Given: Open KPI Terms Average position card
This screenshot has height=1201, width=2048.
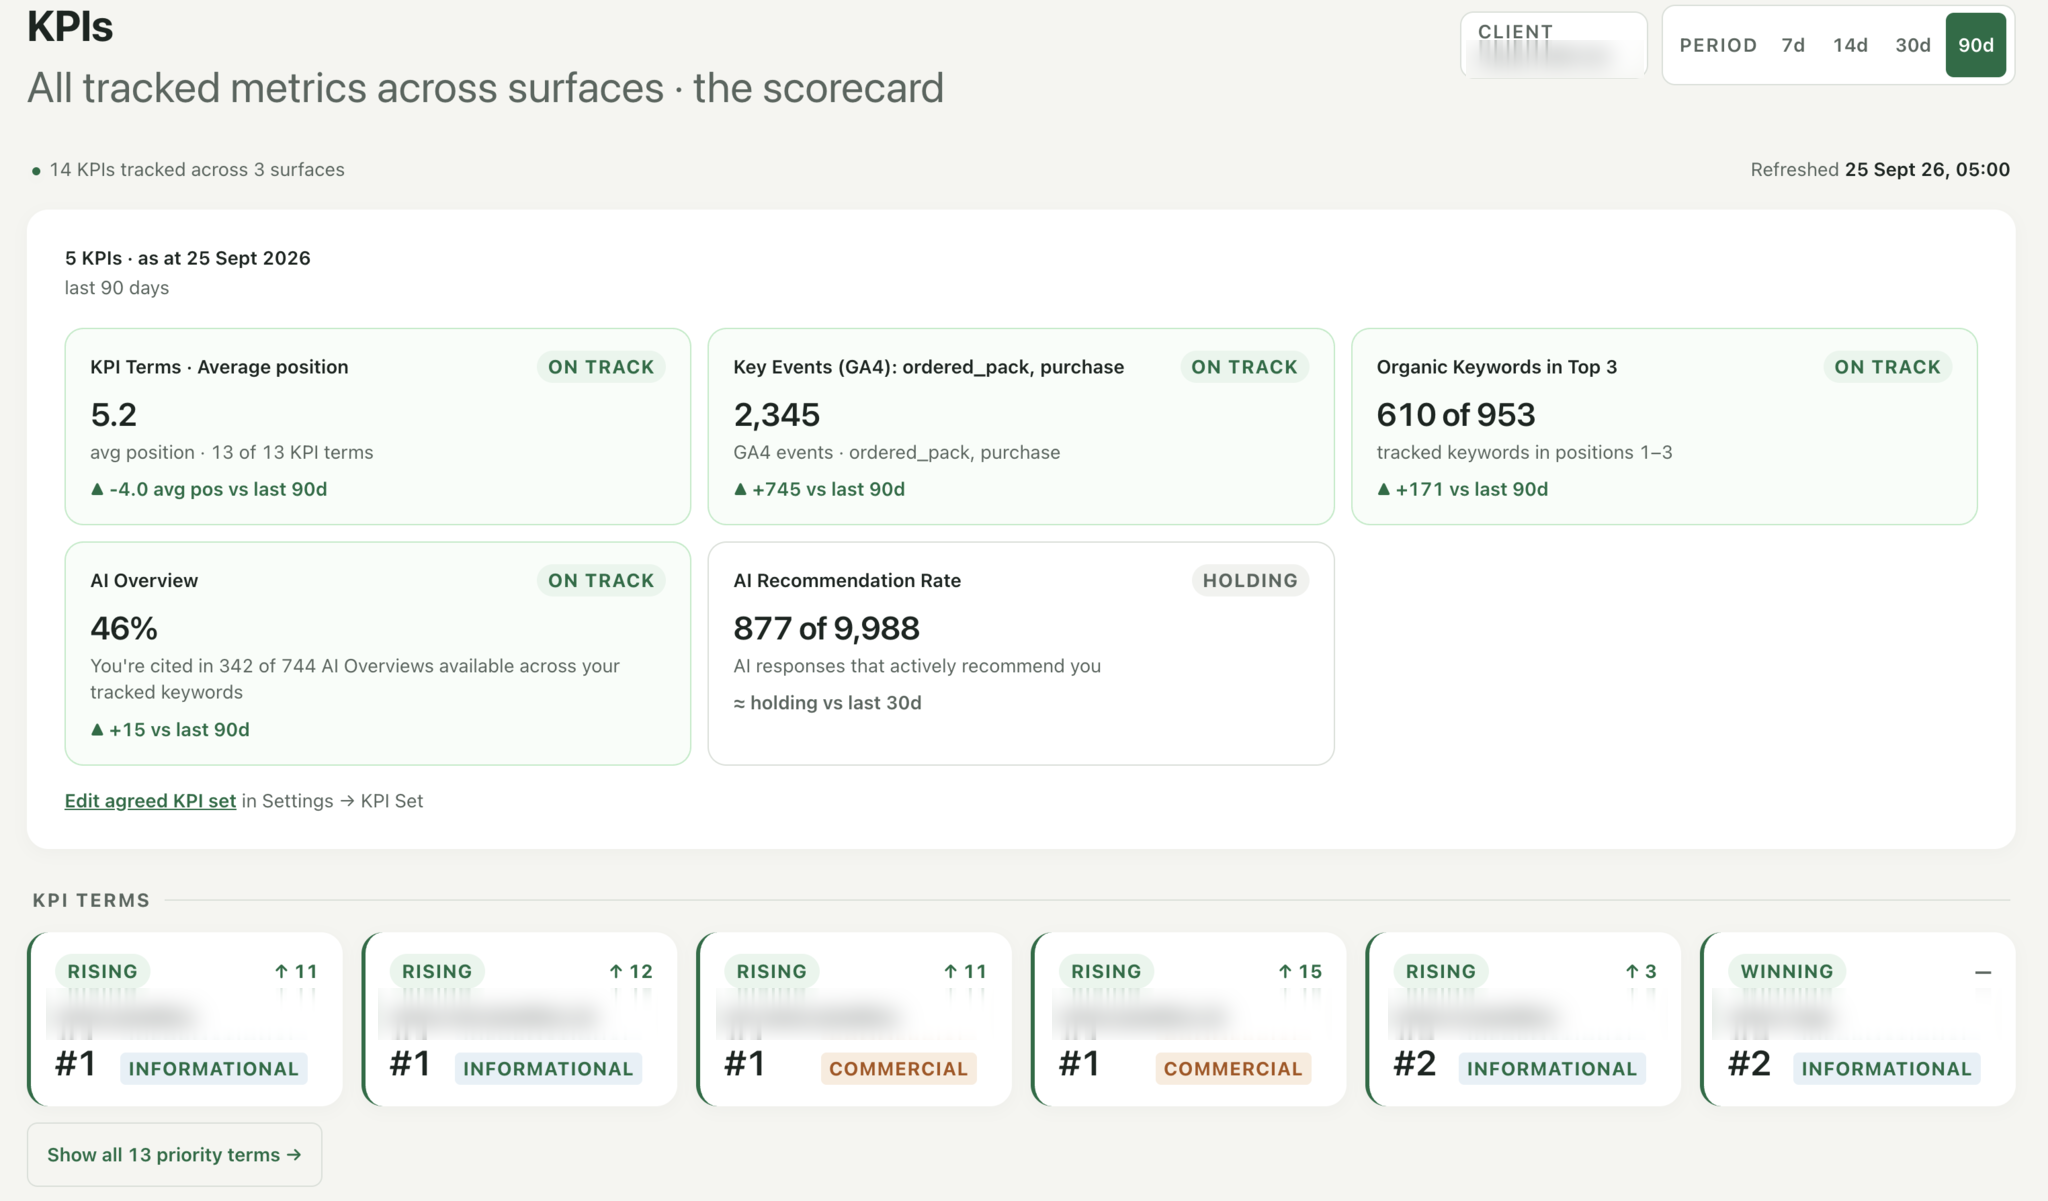Looking at the screenshot, I should click(378, 426).
